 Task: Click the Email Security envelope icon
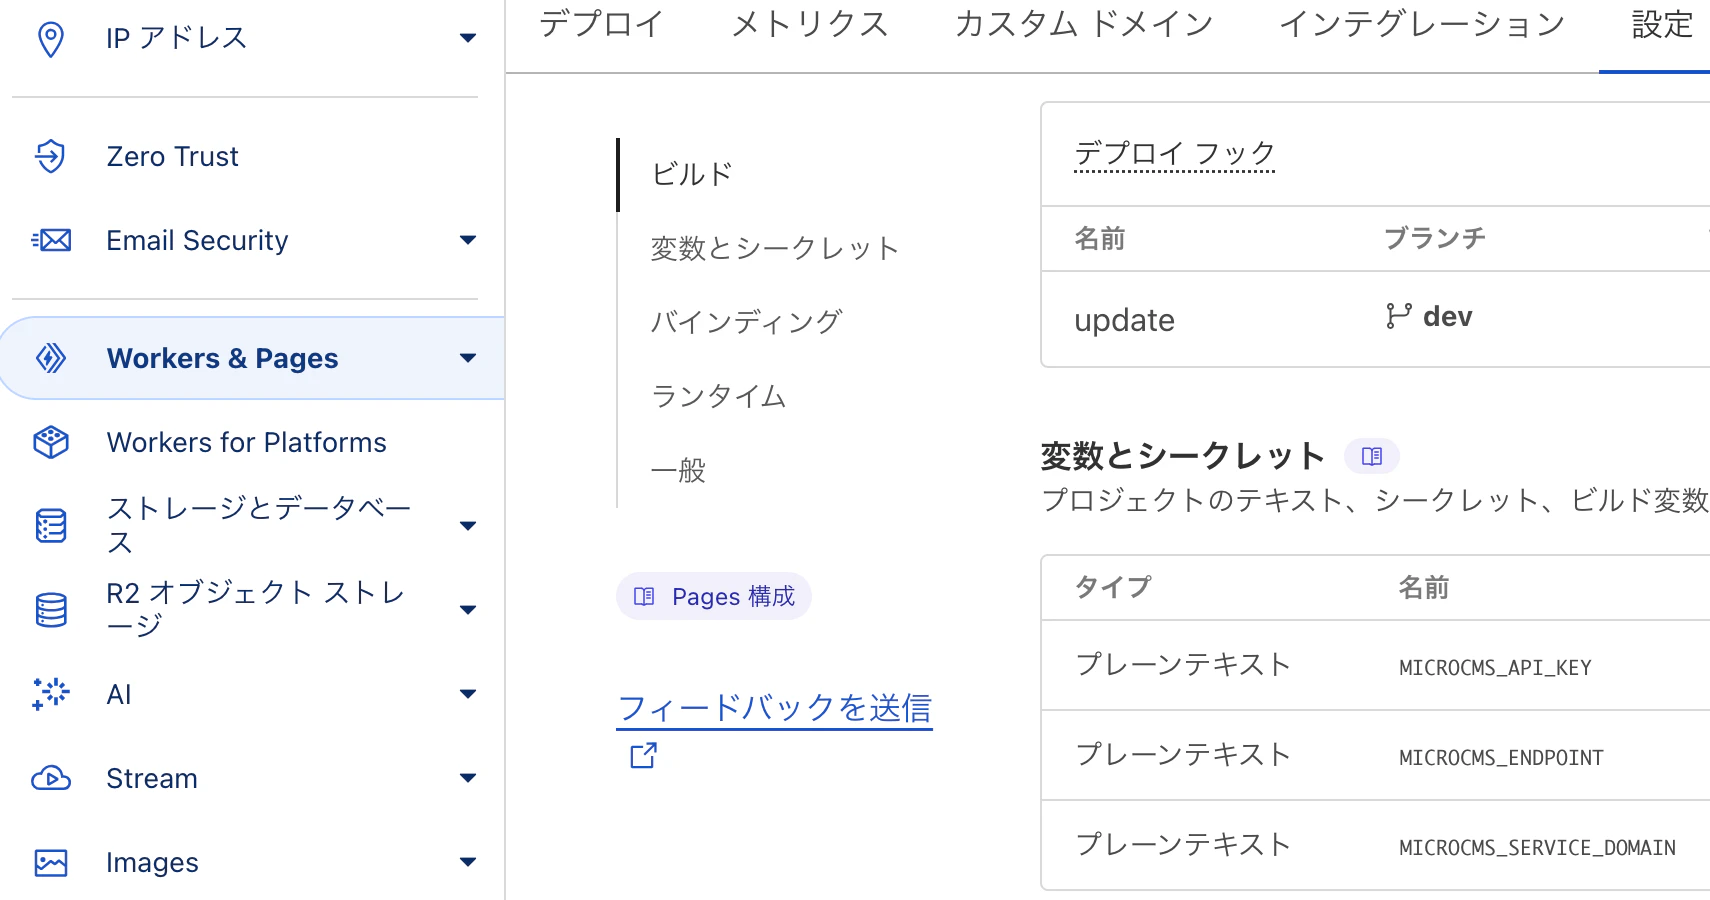click(51, 240)
